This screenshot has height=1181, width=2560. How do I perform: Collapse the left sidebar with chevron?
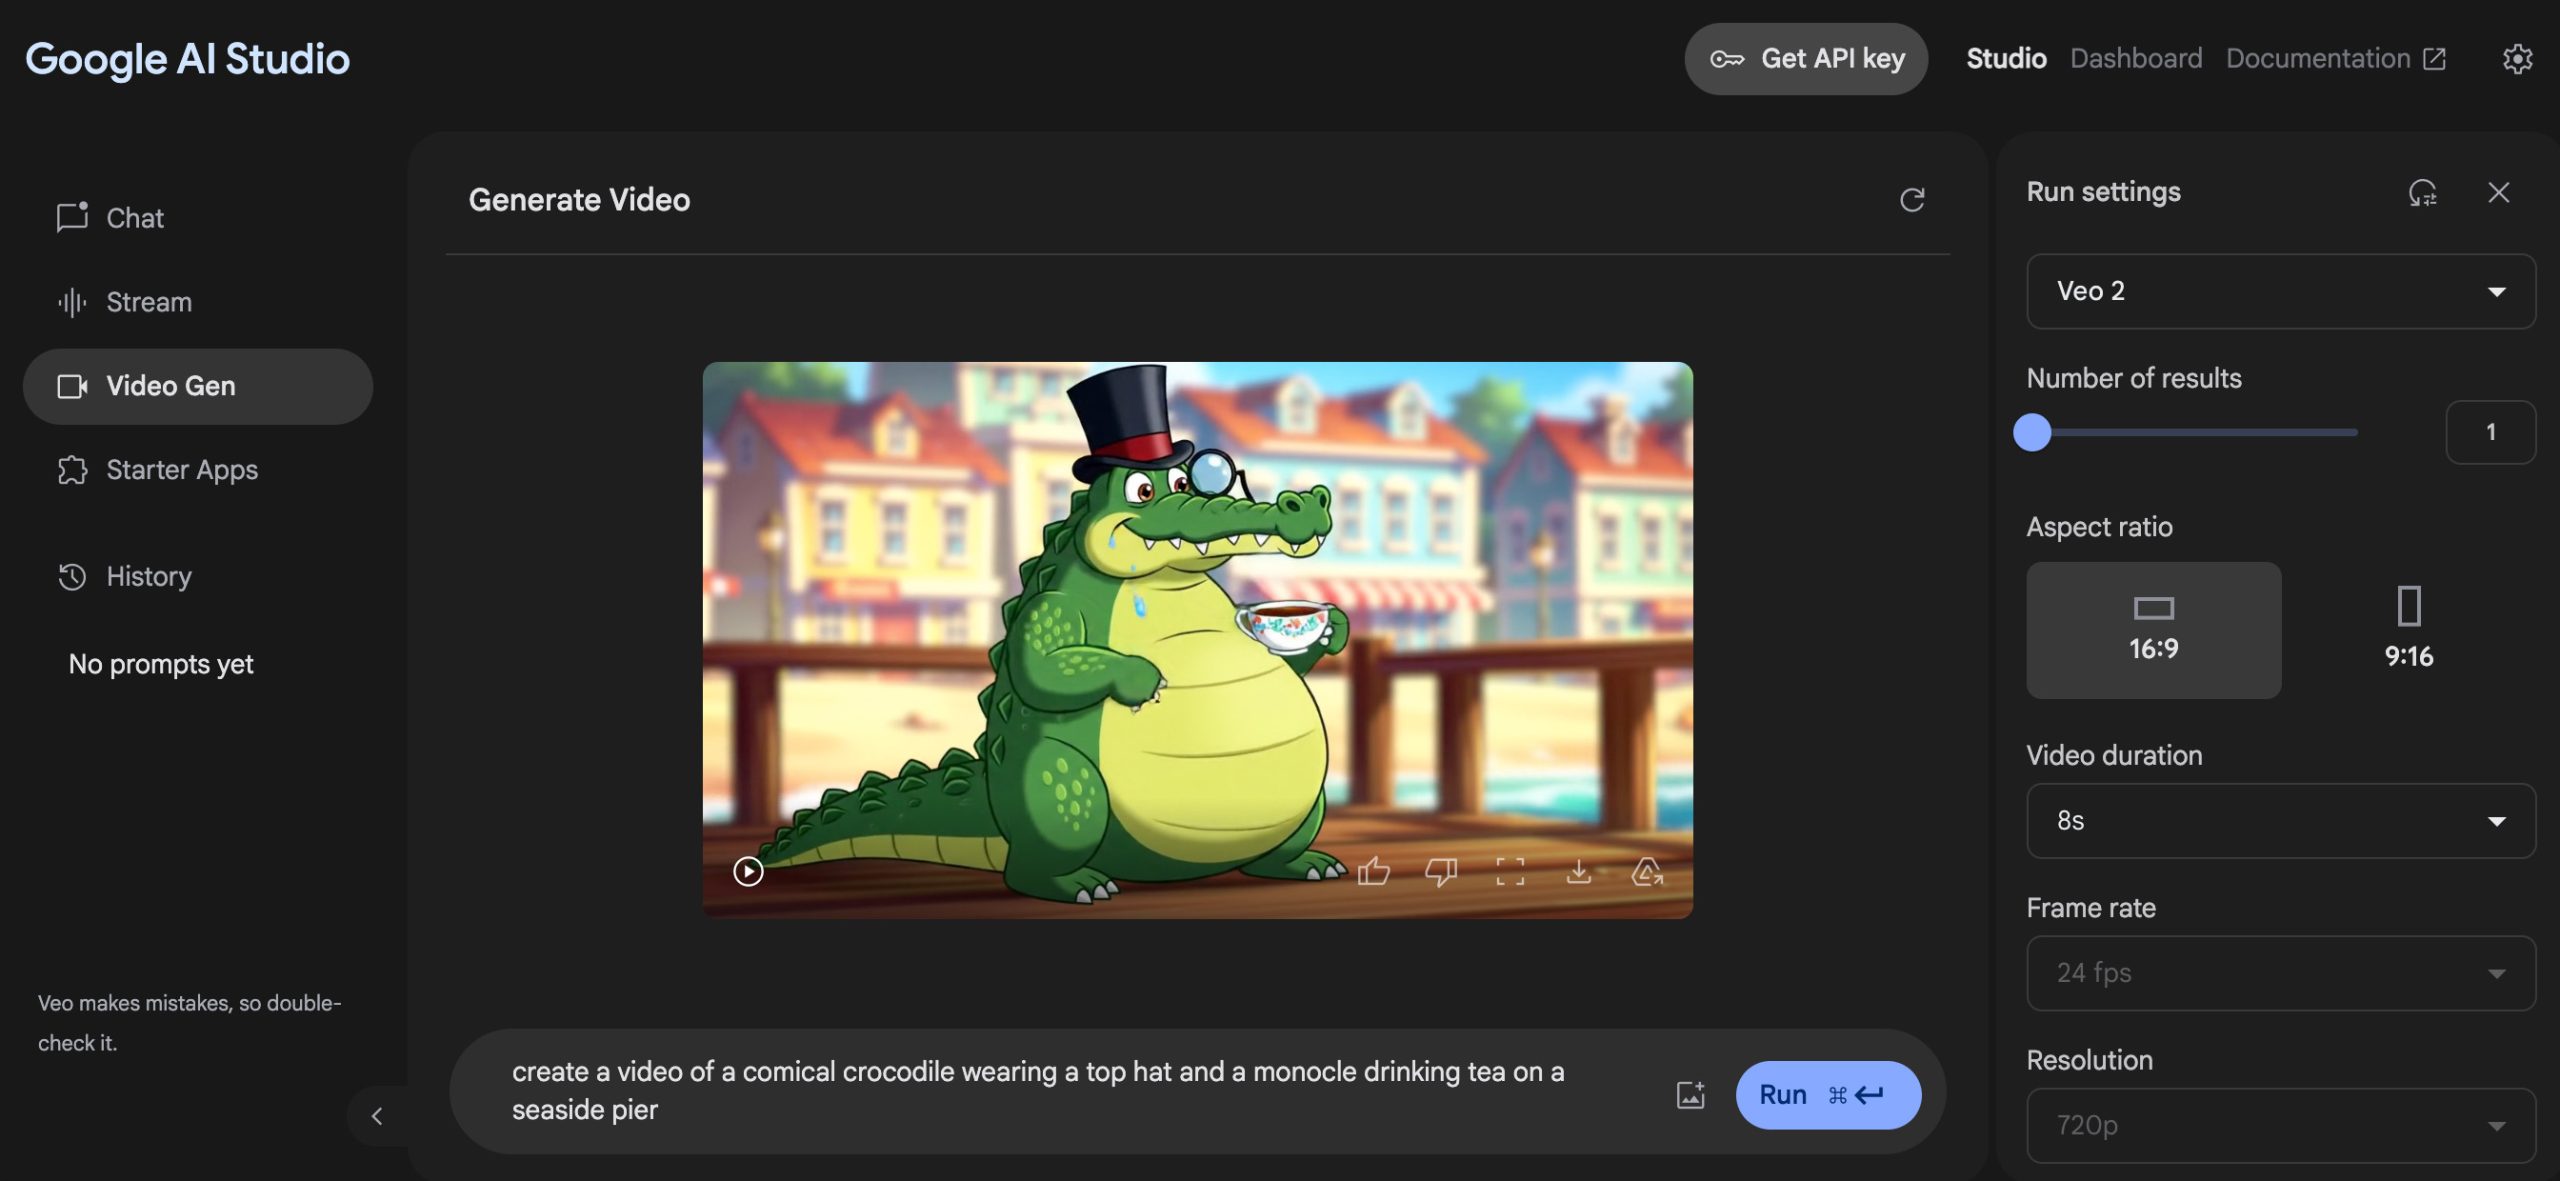[x=377, y=1116]
